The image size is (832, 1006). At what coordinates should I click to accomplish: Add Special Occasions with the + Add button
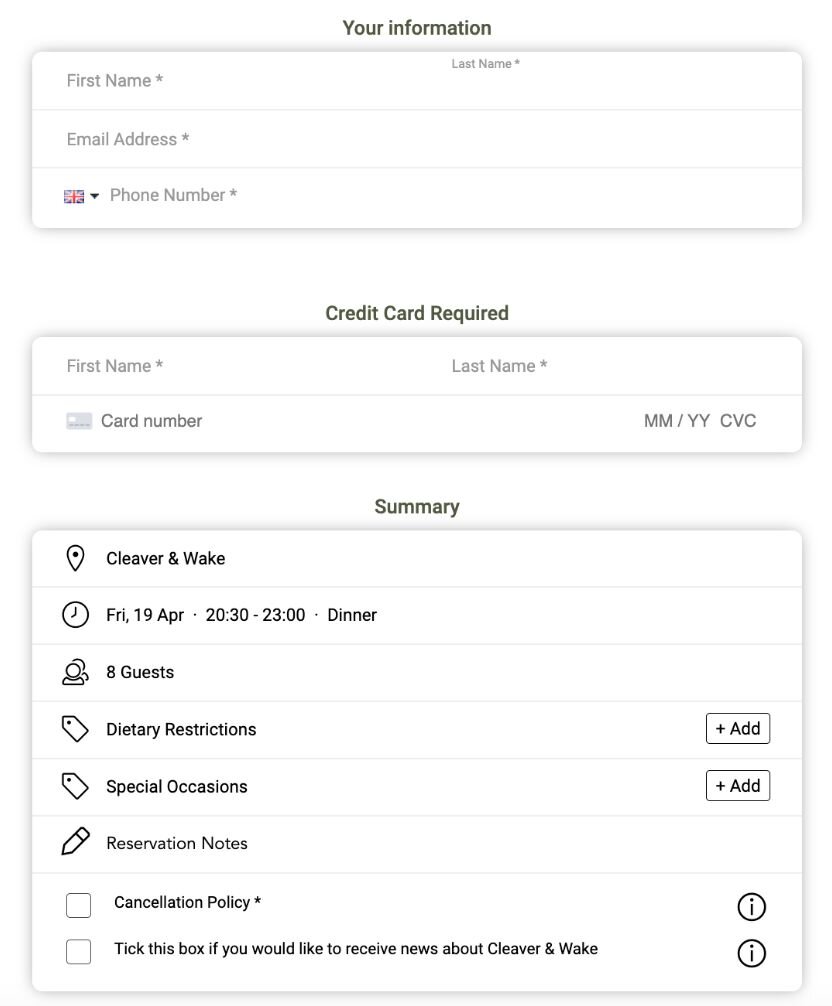point(738,786)
